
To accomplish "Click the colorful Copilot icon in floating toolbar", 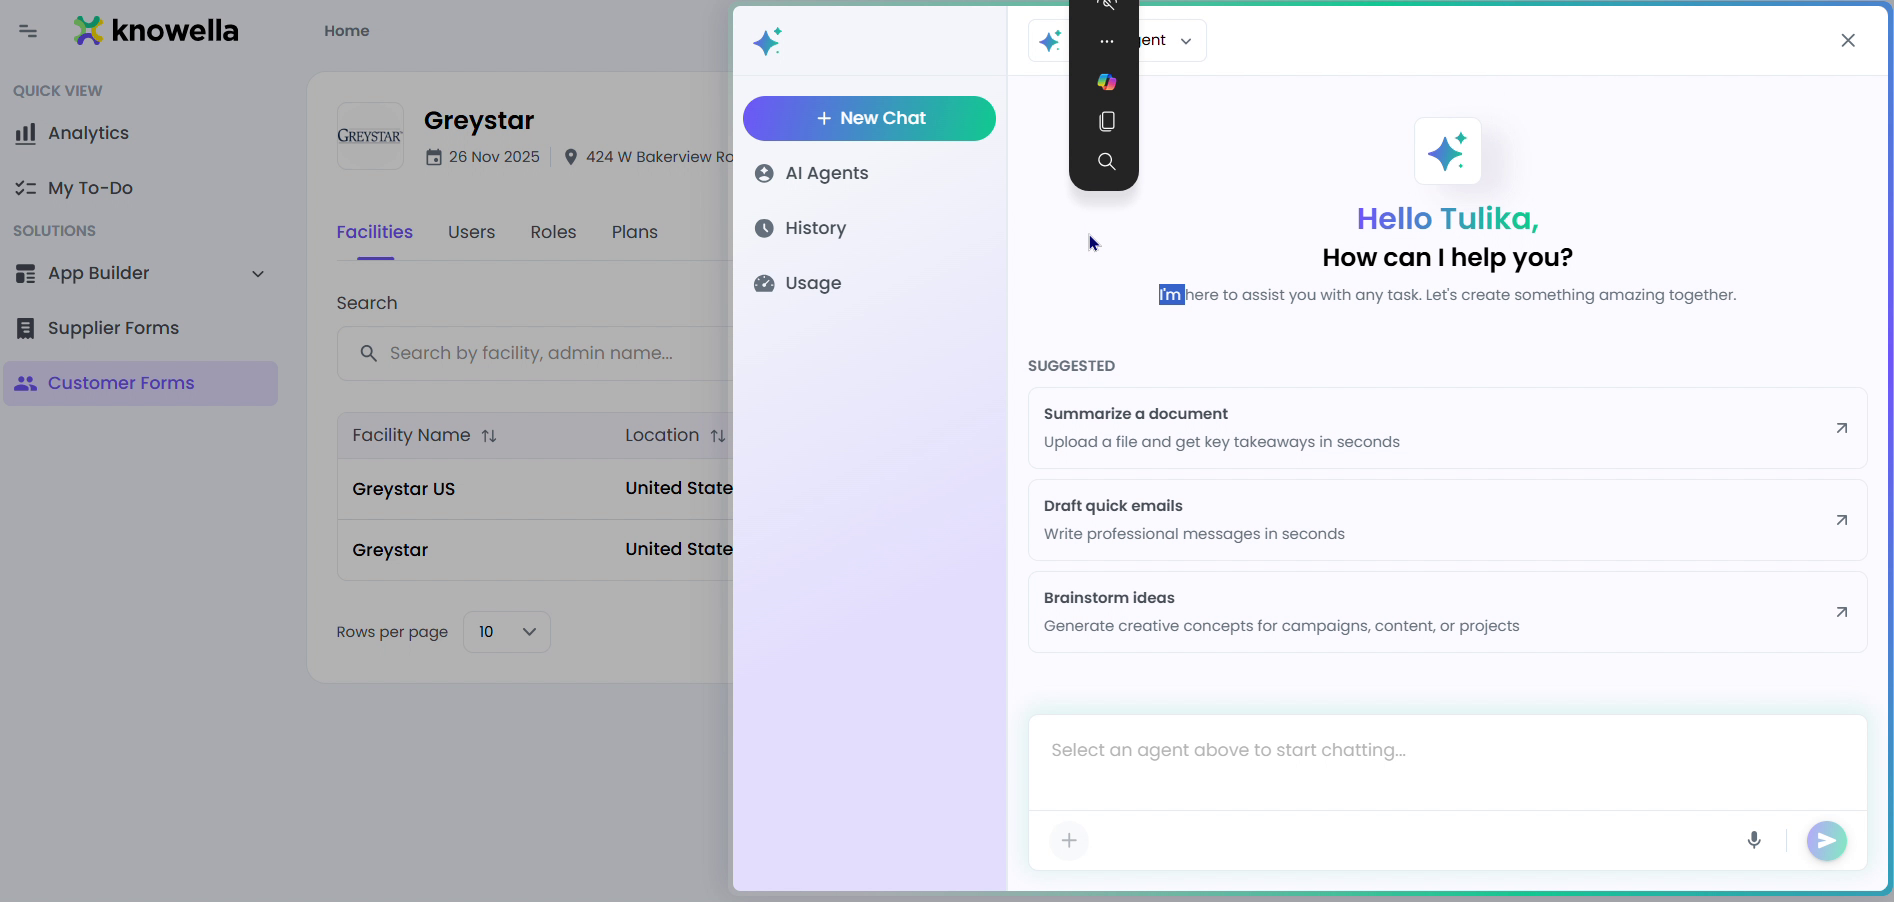I will (x=1106, y=81).
